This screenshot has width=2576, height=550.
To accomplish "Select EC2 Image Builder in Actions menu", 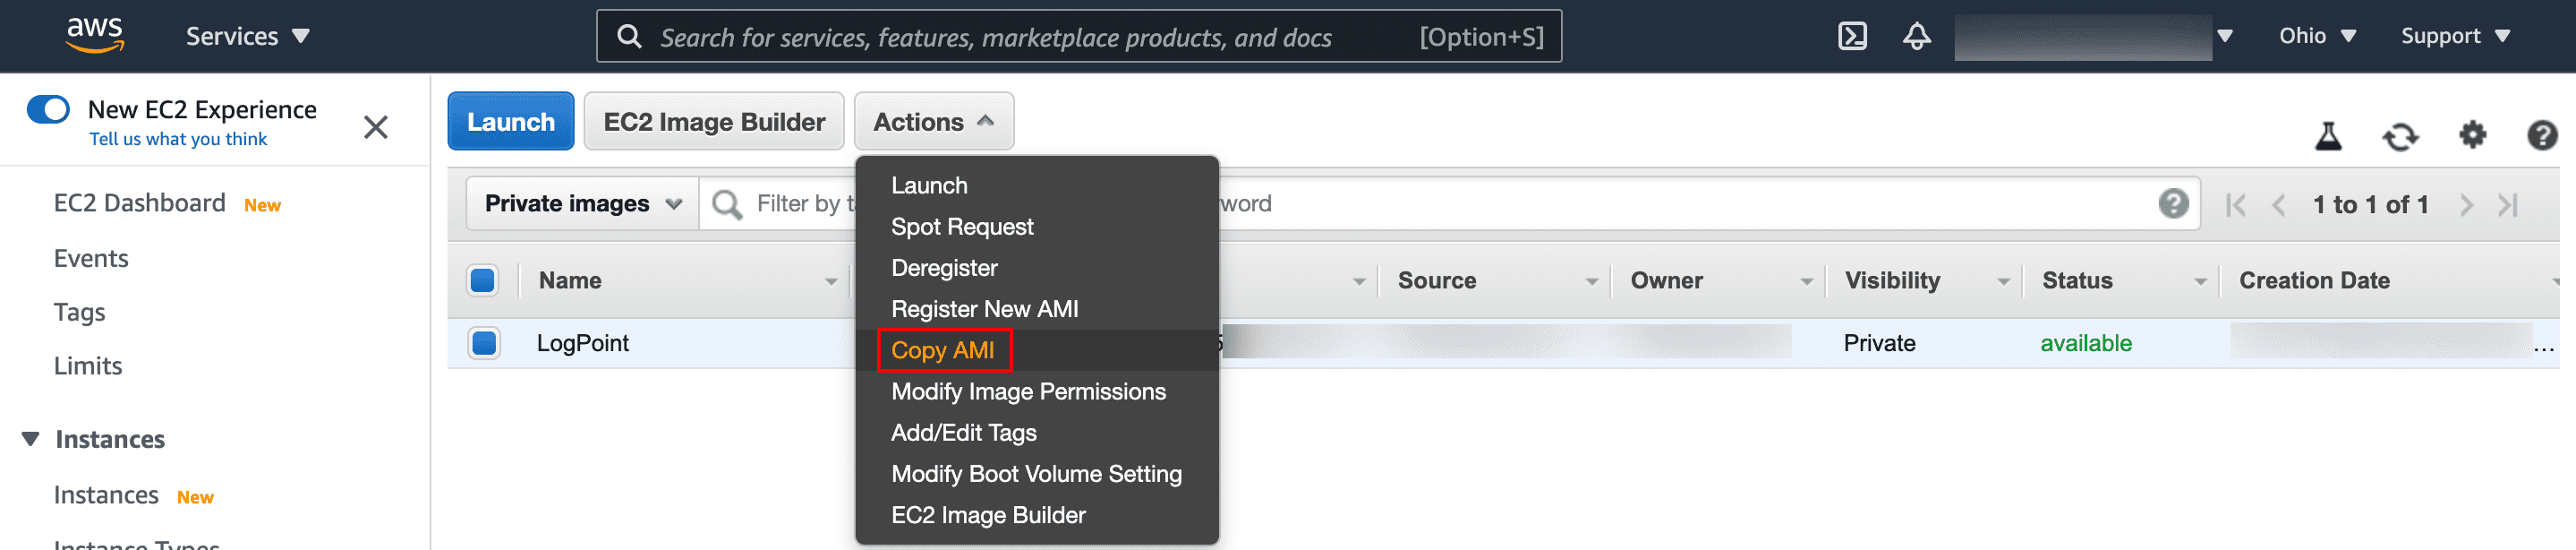I will click(x=1037, y=514).
